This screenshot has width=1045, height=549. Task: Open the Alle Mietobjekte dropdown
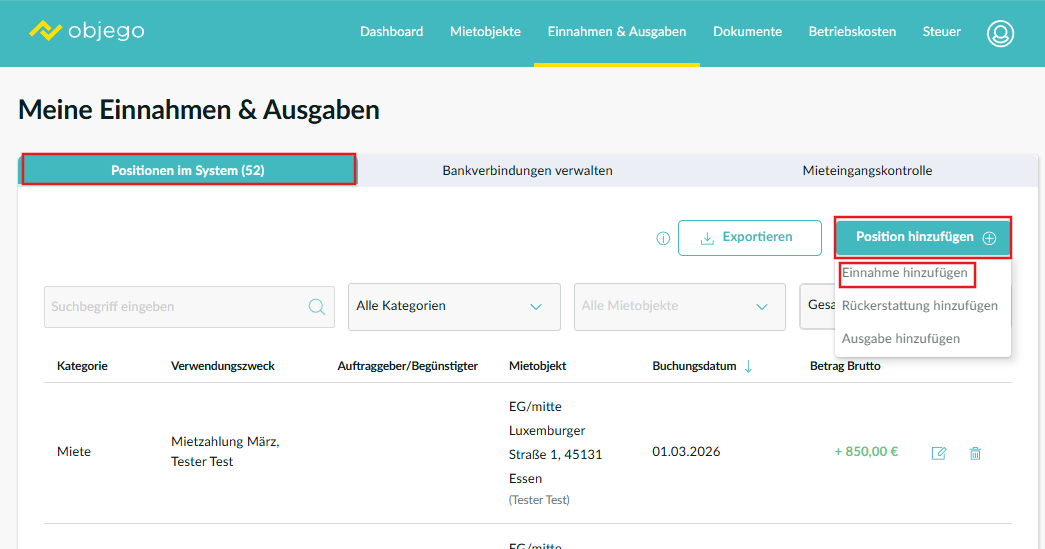(x=679, y=306)
